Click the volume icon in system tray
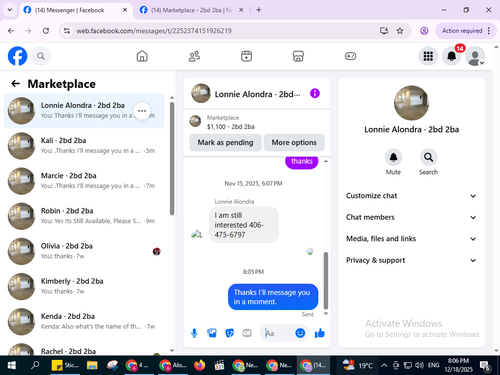 click(420, 365)
